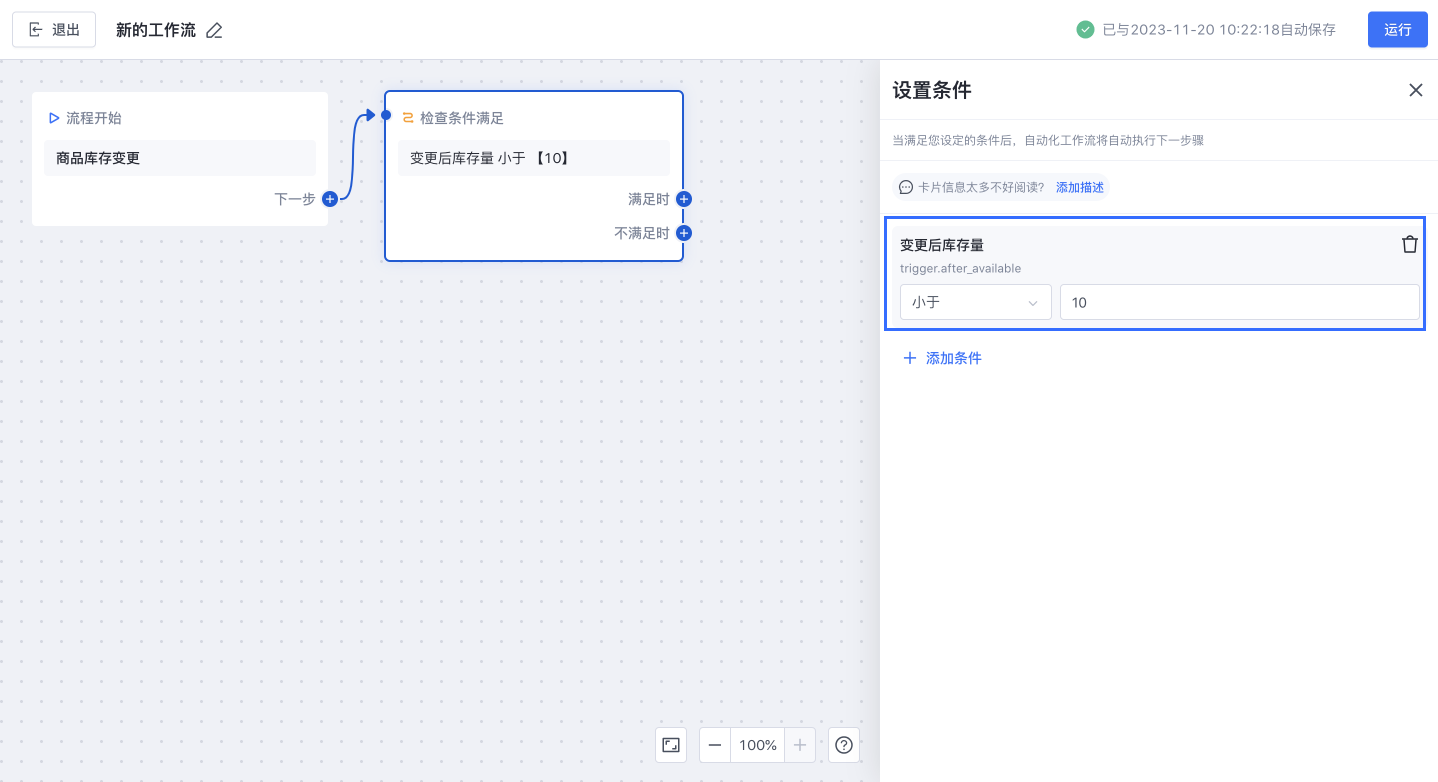1438x782 pixels.
Task: Click the 卡片信息太多不好阅读? hint text
Action: (981, 187)
